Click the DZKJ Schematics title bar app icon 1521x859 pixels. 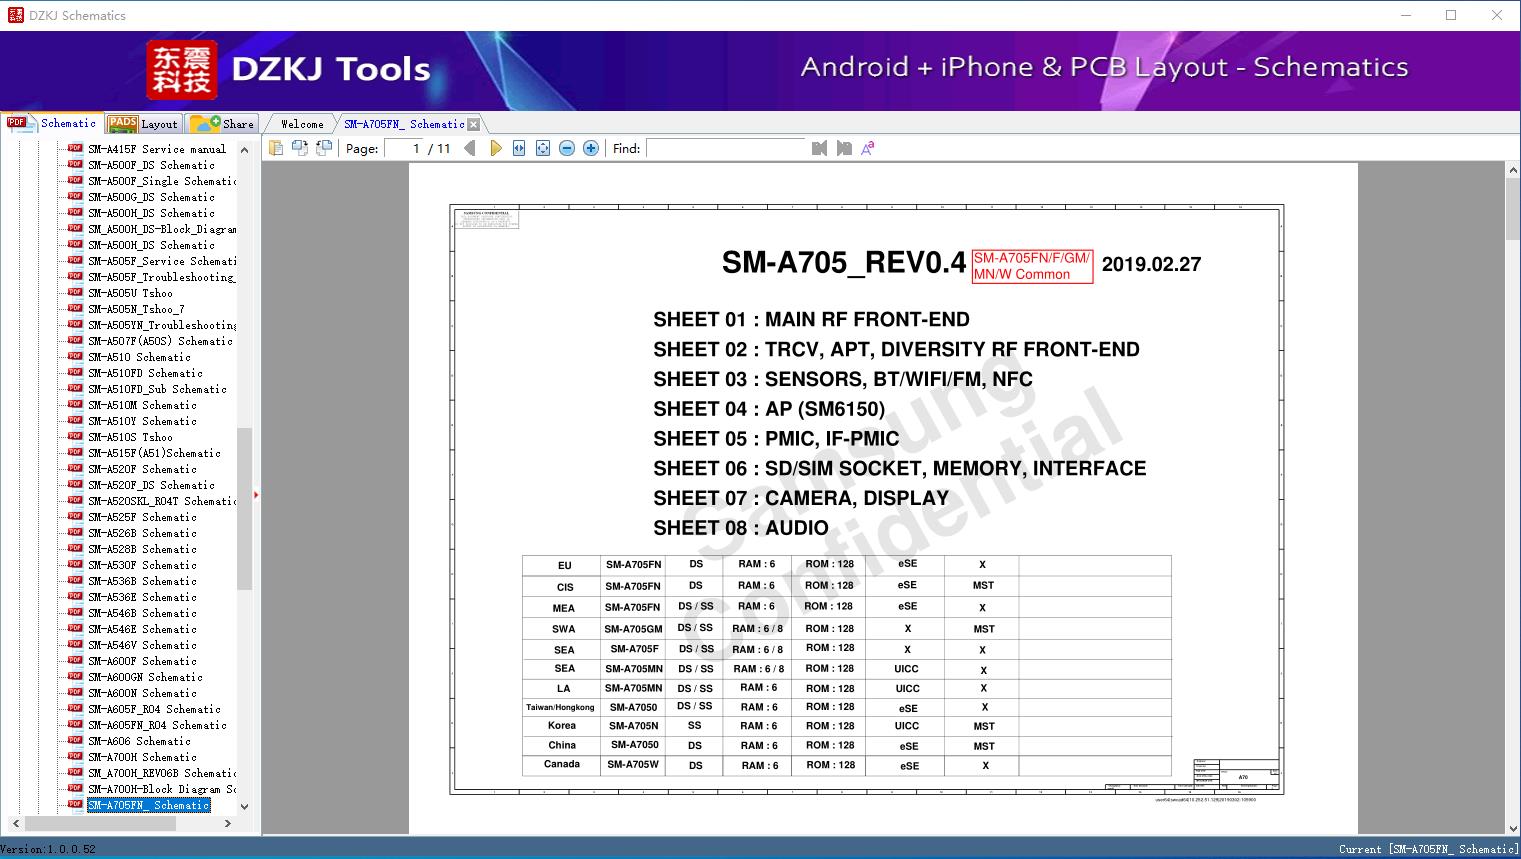coord(15,15)
